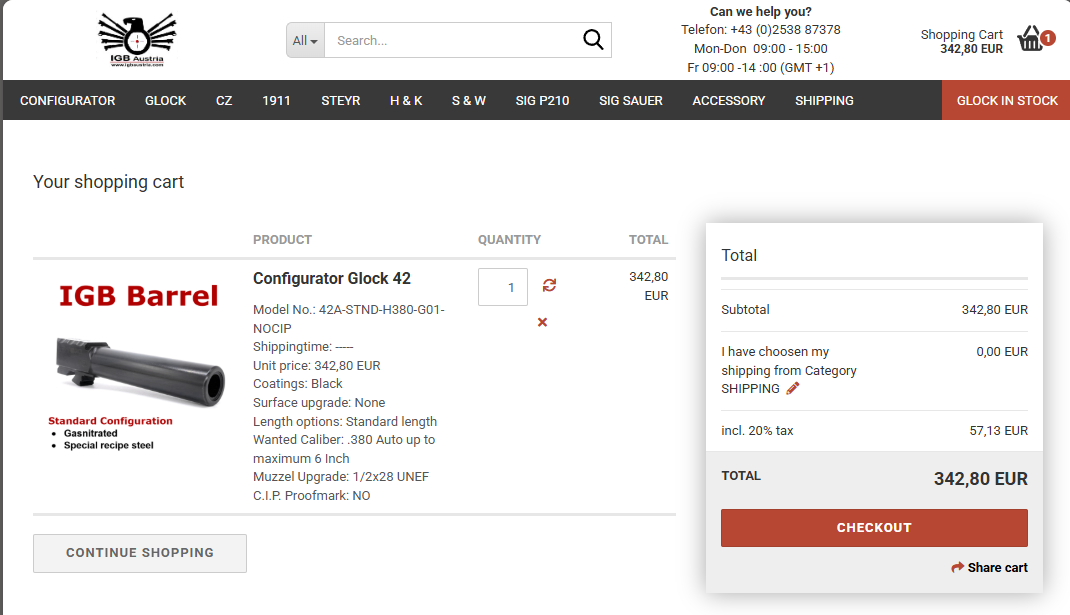This screenshot has height=615, width=1070.
Task: Click the GLOCK IN STOCK red button
Action: coord(1006,100)
